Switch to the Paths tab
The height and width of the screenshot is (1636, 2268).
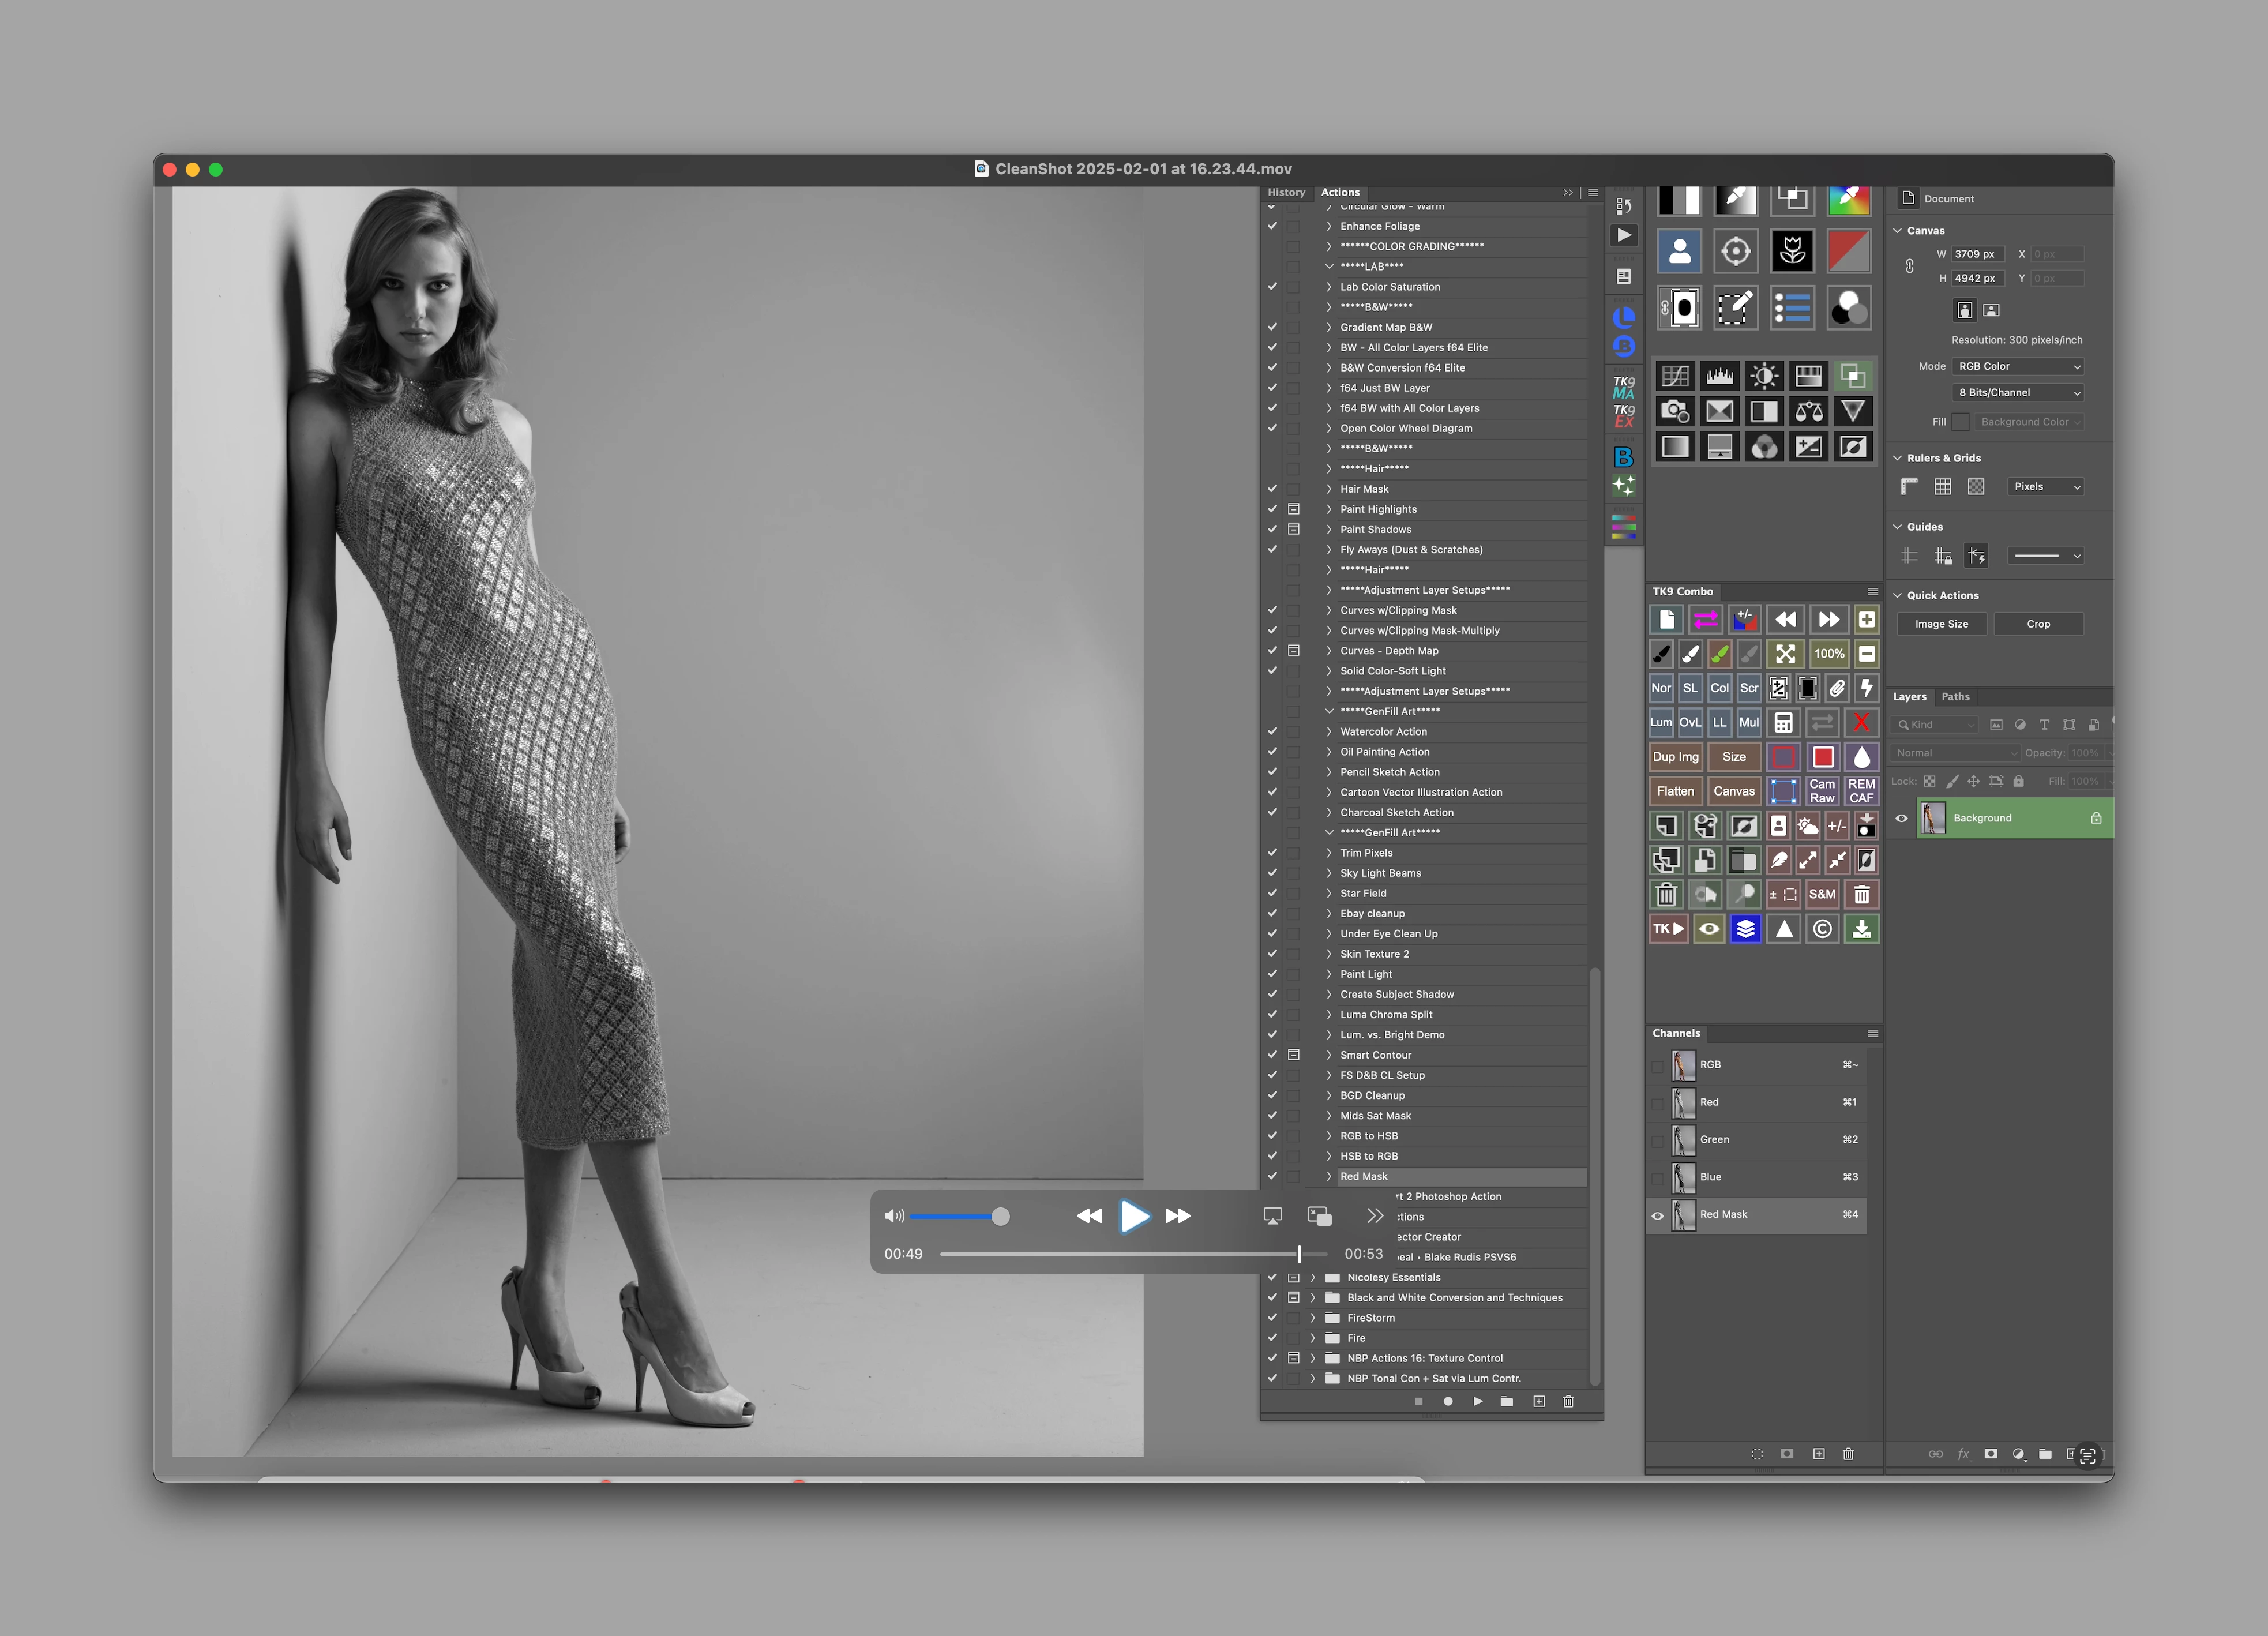tap(1955, 697)
